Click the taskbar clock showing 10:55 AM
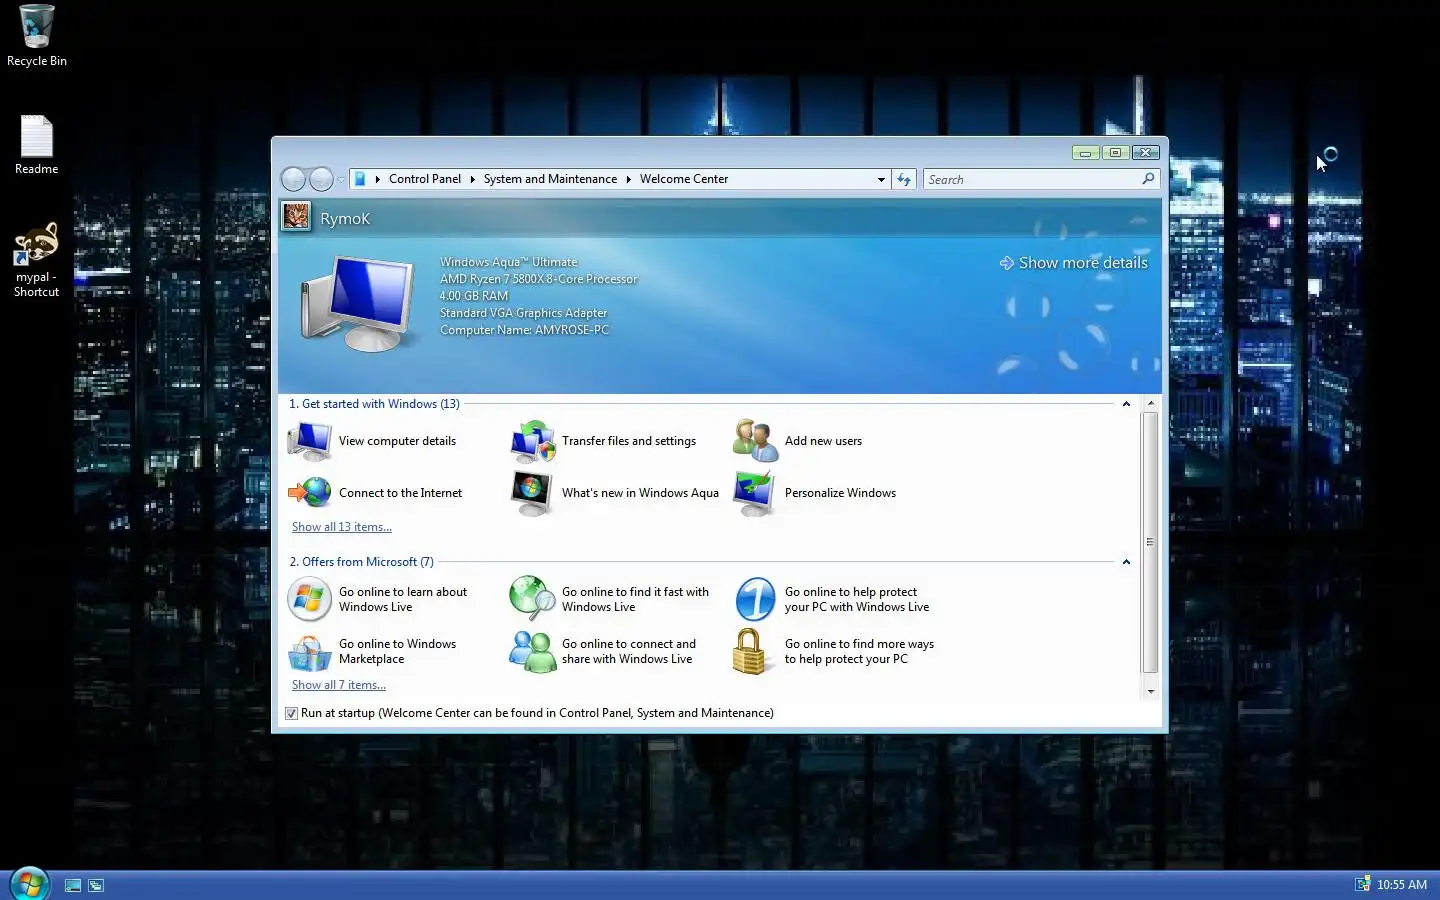 click(x=1401, y=885)
